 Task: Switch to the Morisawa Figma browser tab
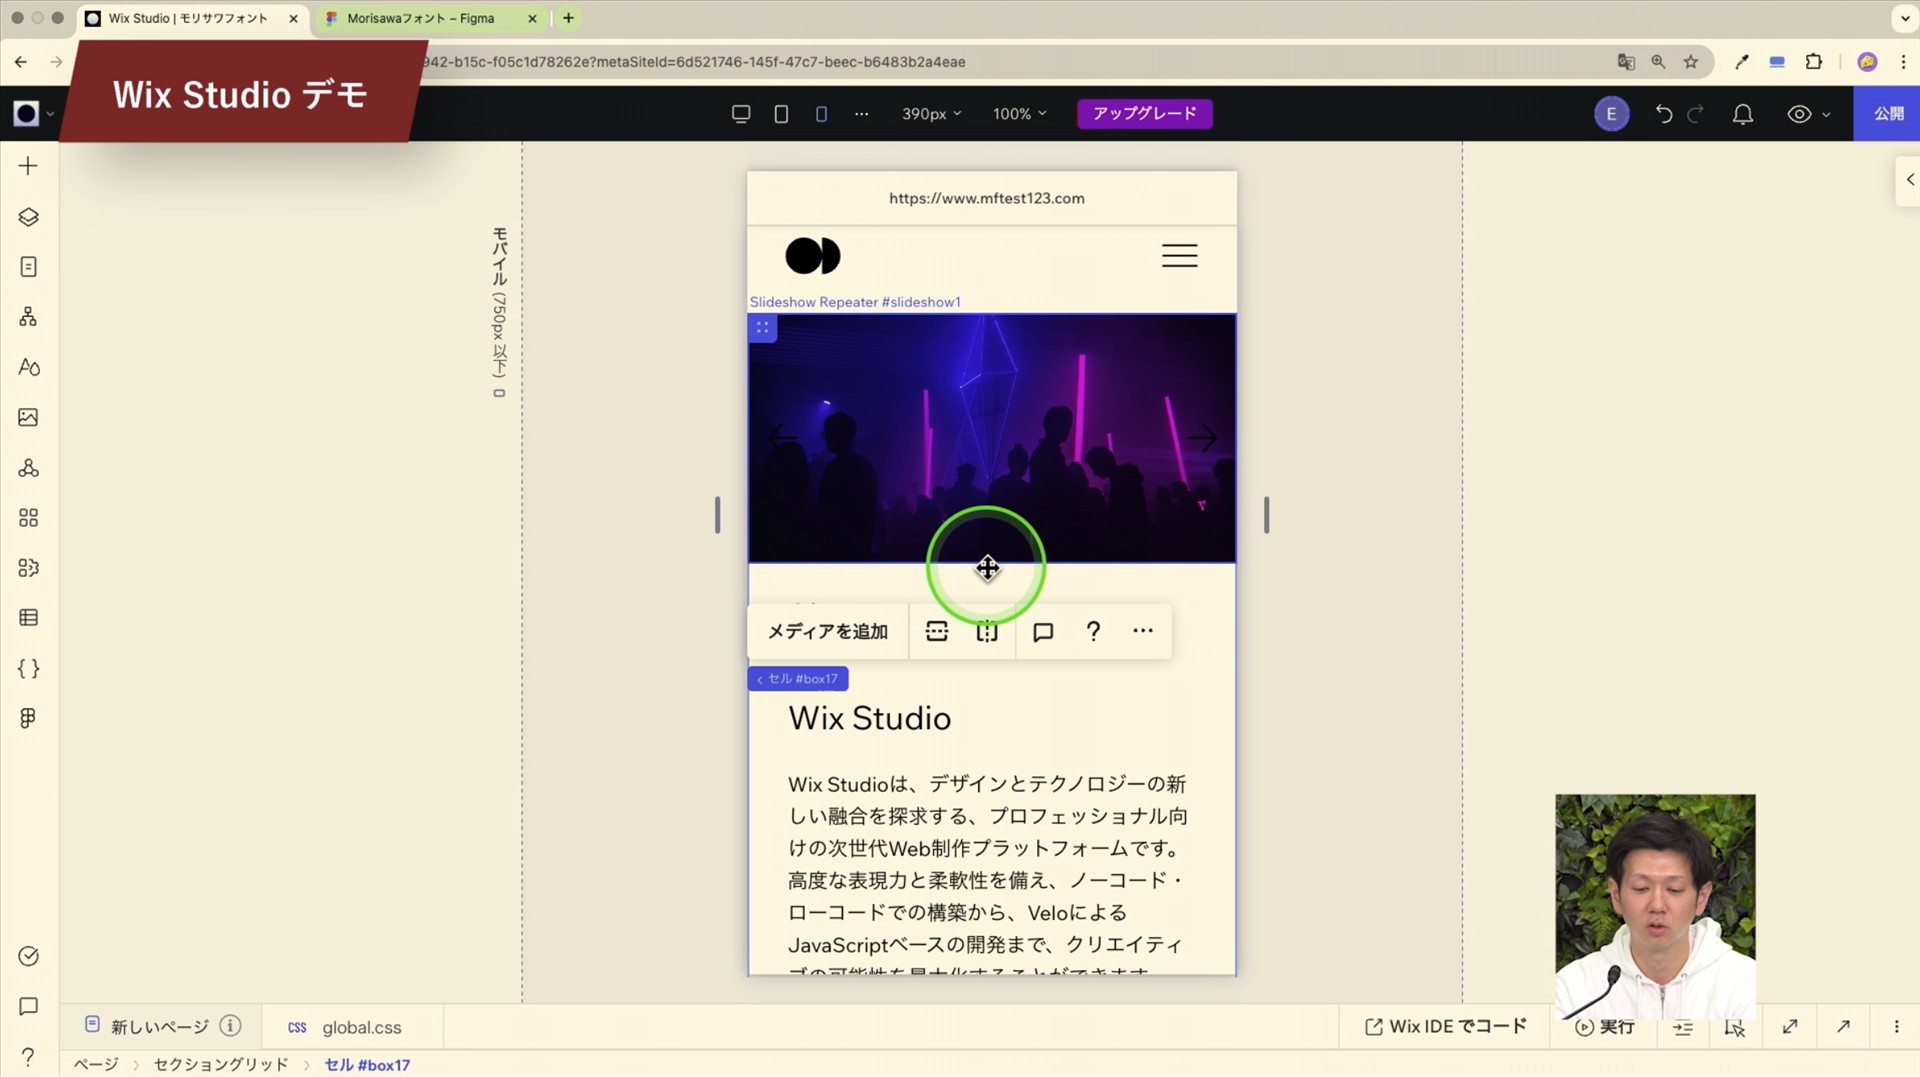point(432,18)
